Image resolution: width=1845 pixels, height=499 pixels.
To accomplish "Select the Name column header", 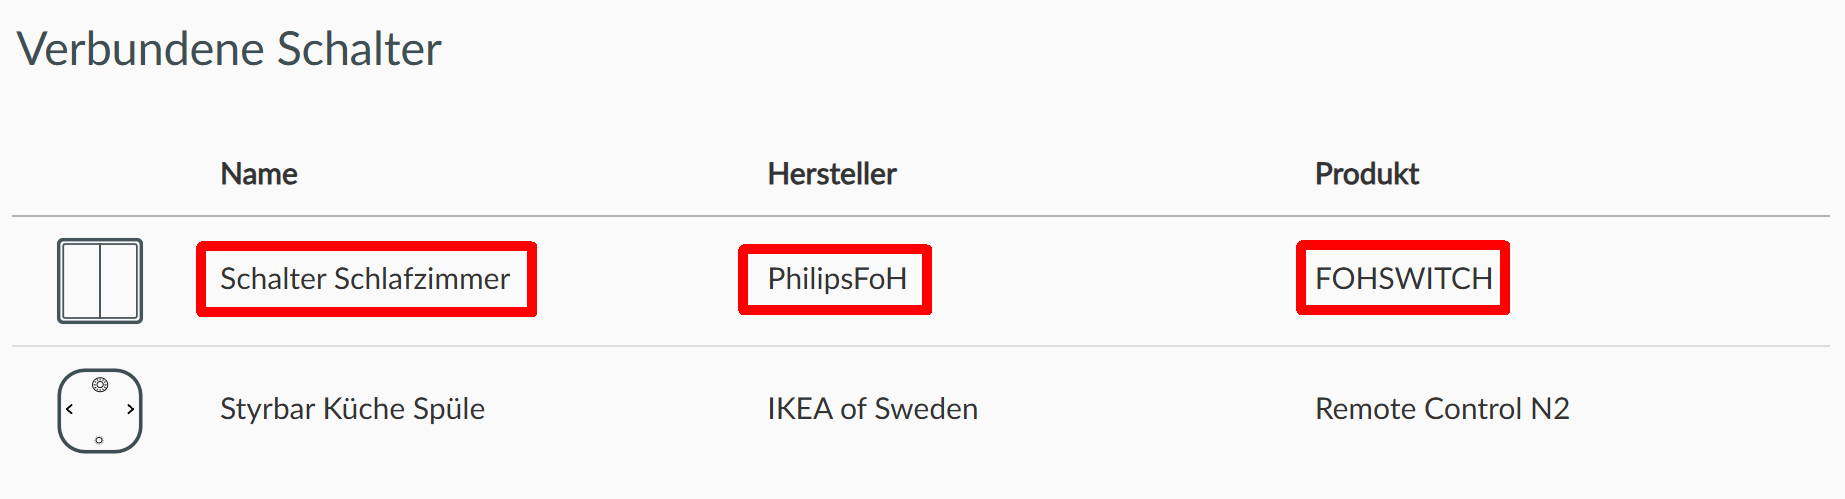I will tap(259, 174).
